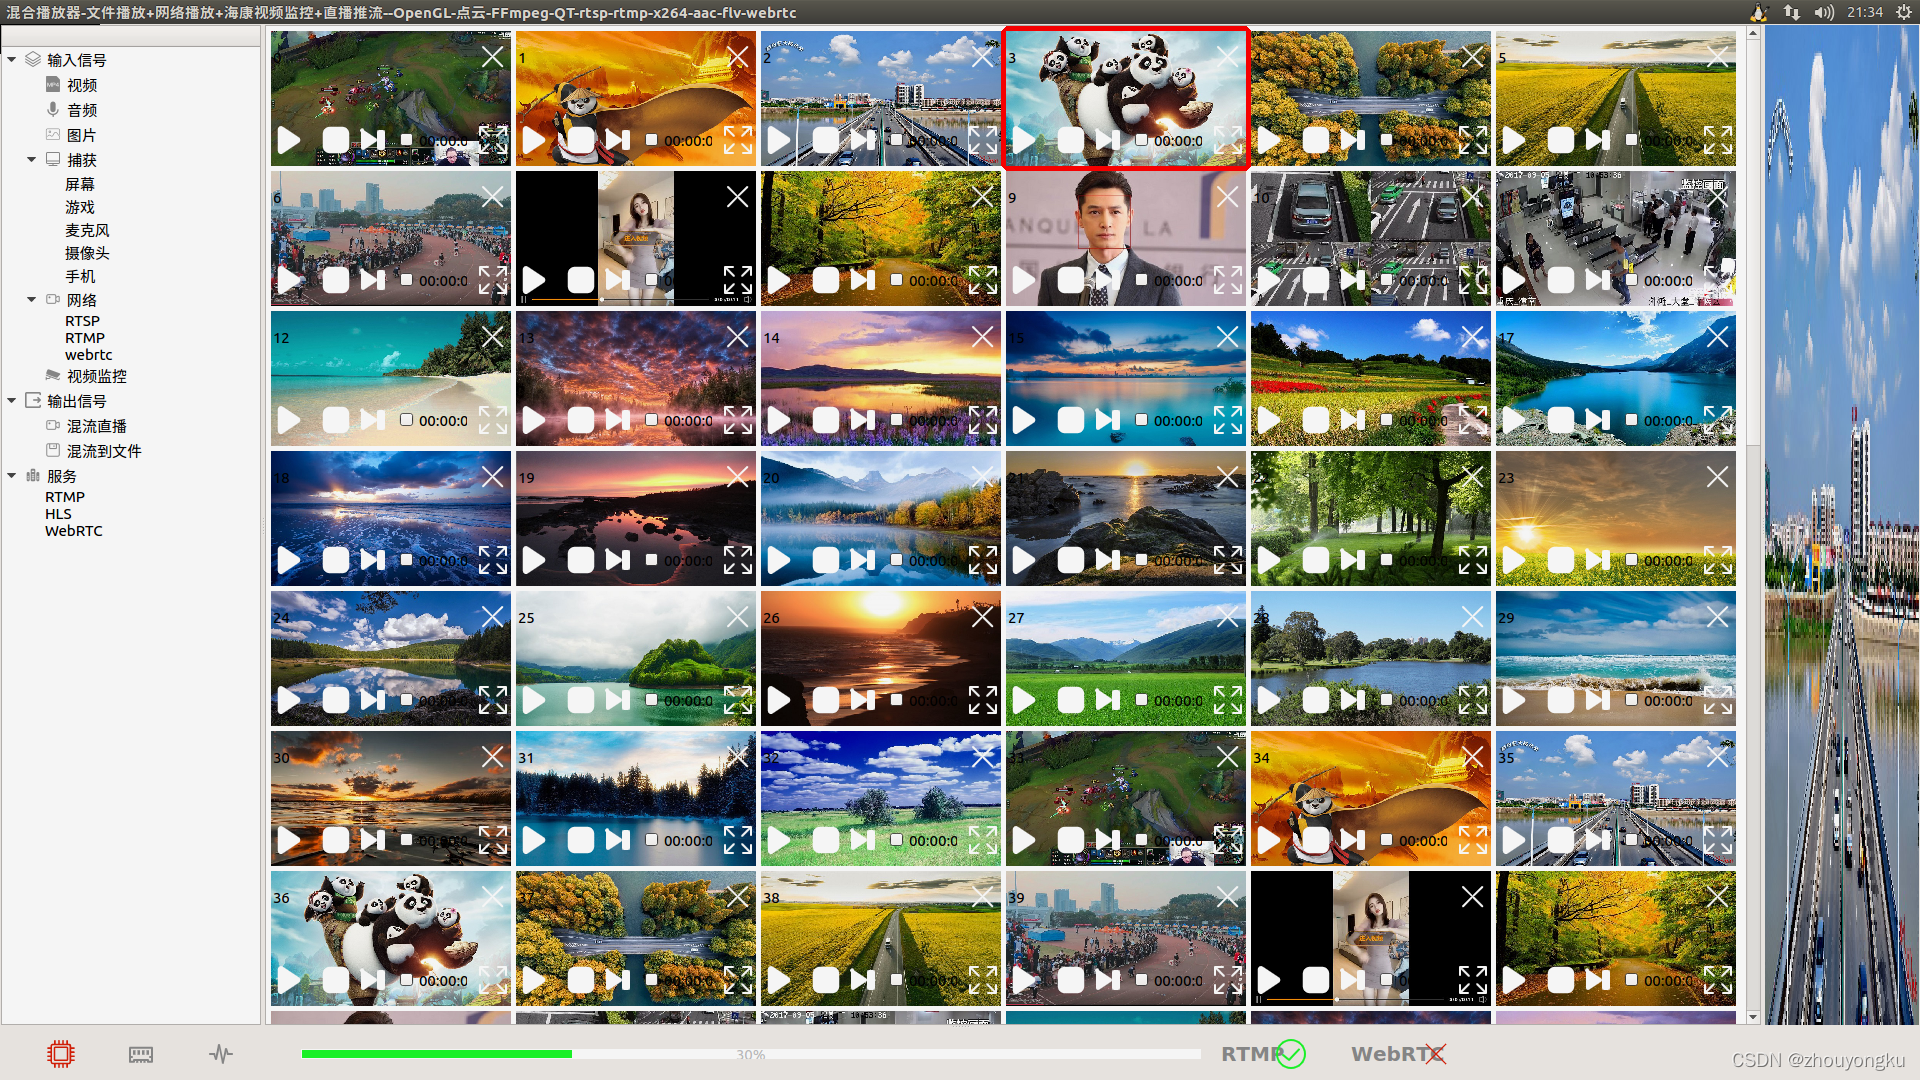Close tile 19 sunset video
This screenshot has width=1920, height=1080.
[737, 477]
